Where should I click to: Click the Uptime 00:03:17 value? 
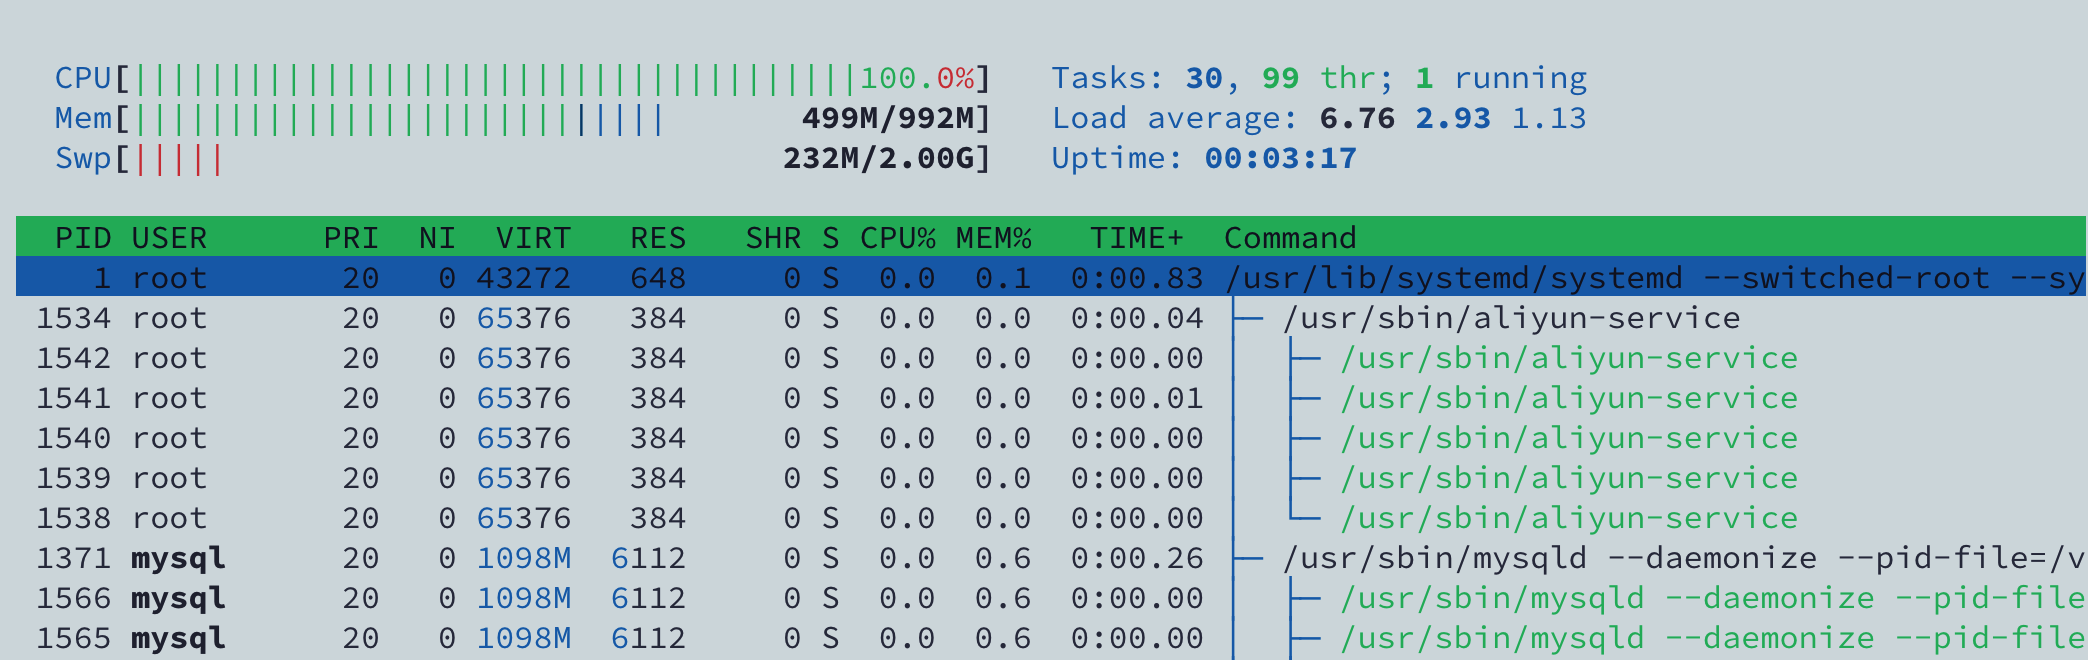pyautogui.click(x=1281, y=158)
